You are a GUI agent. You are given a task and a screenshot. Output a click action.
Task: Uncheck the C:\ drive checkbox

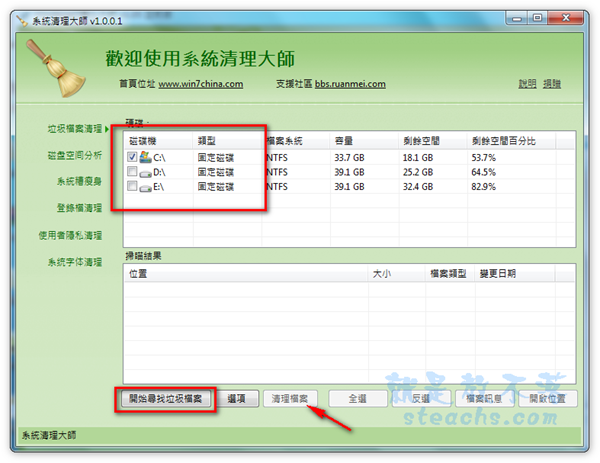[133, 157]
